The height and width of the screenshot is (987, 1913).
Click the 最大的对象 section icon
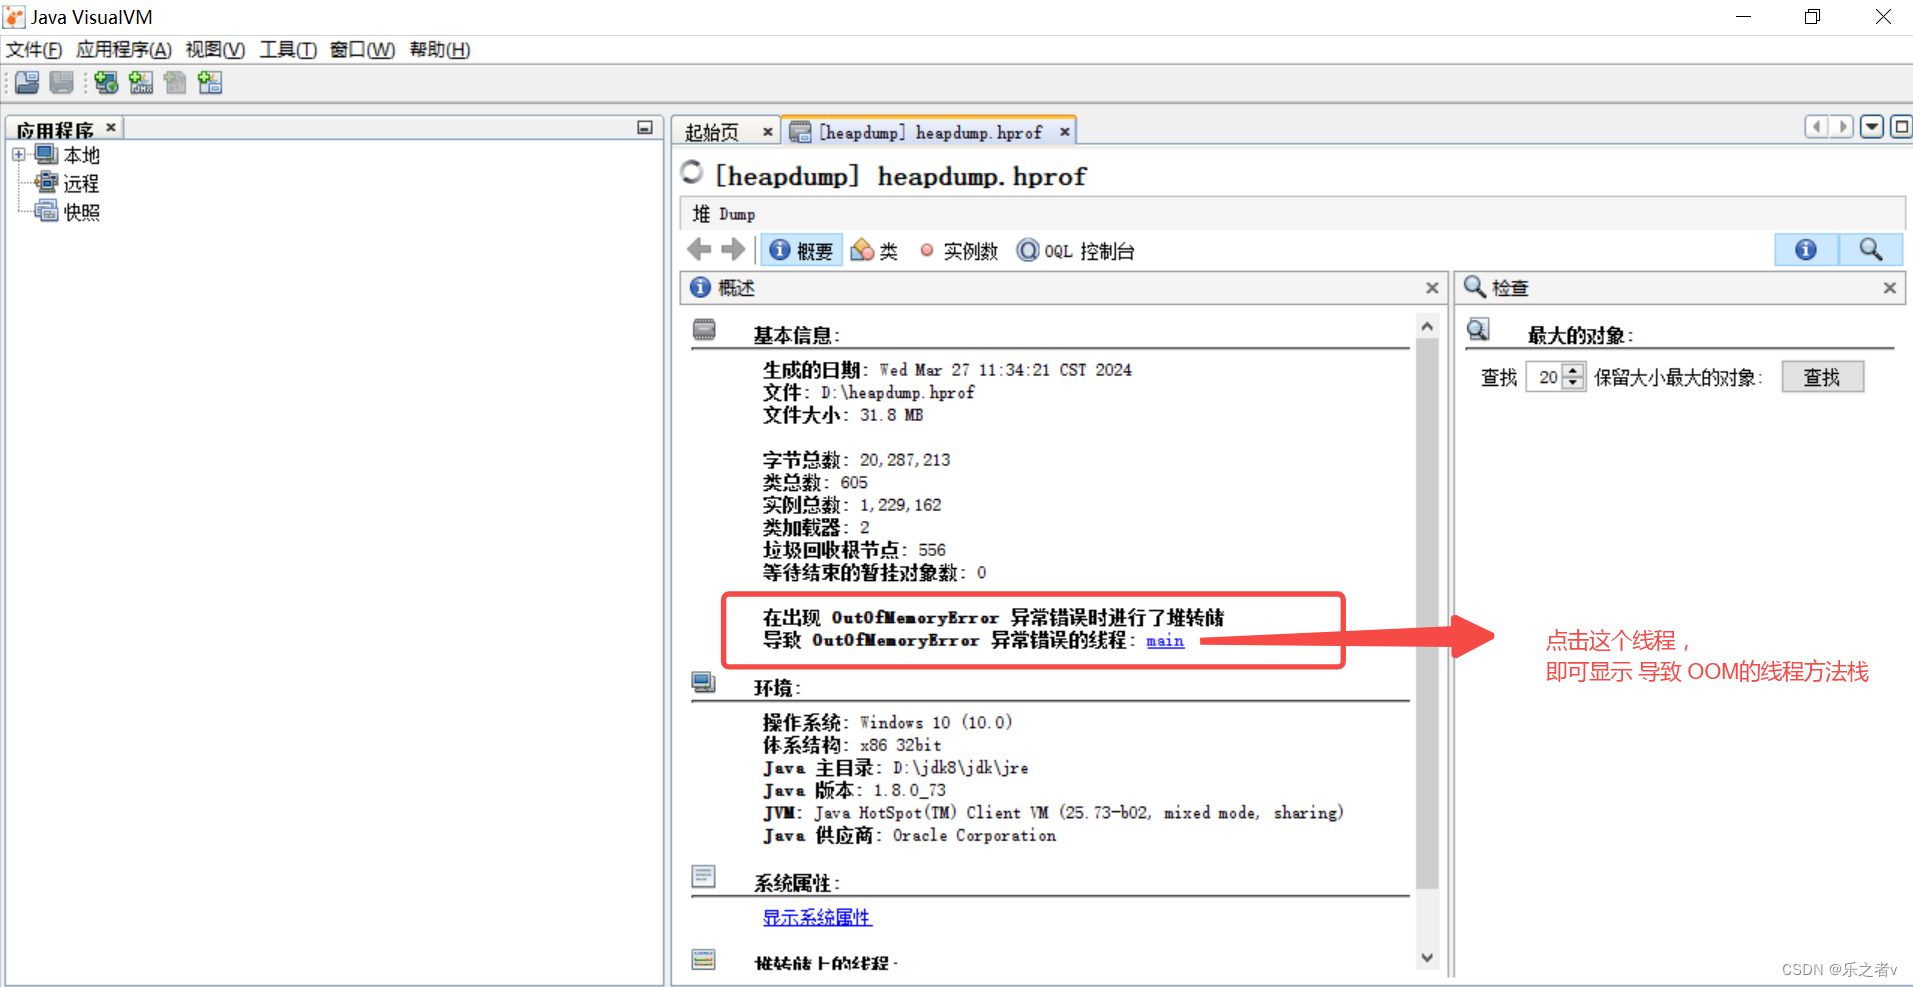point(1478,329)
